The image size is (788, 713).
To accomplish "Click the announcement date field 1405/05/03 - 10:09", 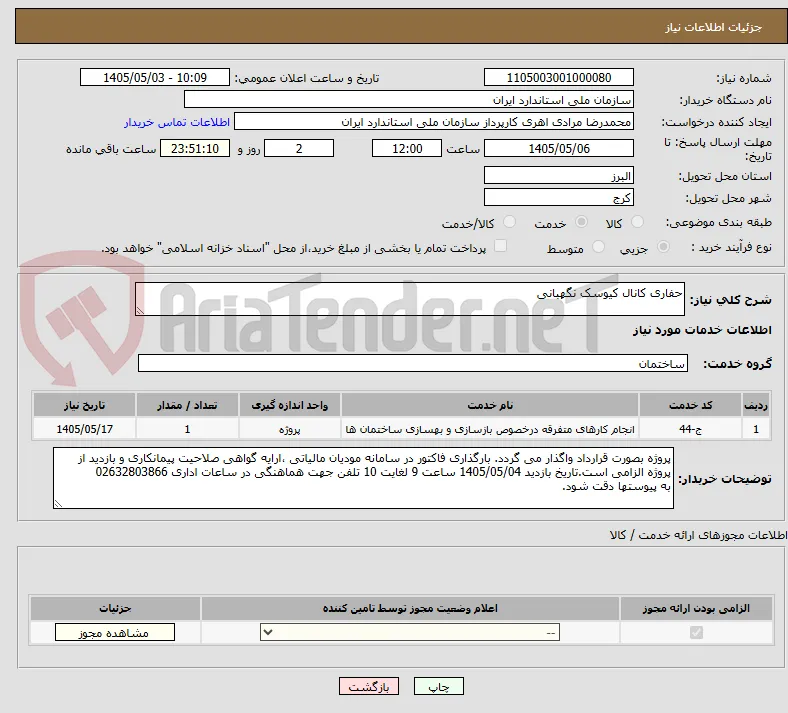I will [155, 77].
